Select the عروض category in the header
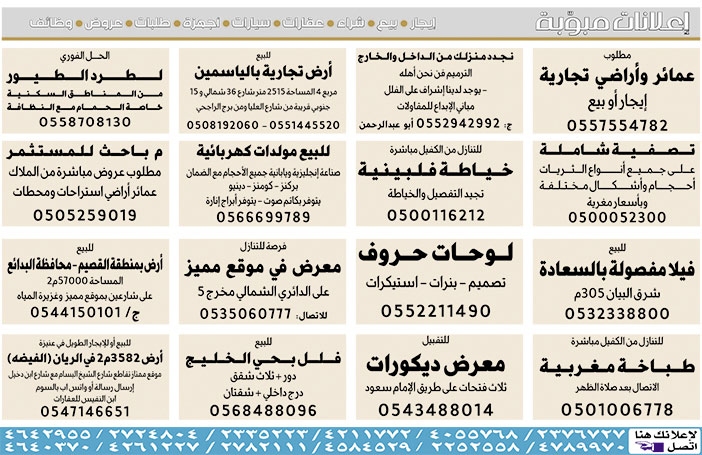The image size is (702, 455). (103, 22)
